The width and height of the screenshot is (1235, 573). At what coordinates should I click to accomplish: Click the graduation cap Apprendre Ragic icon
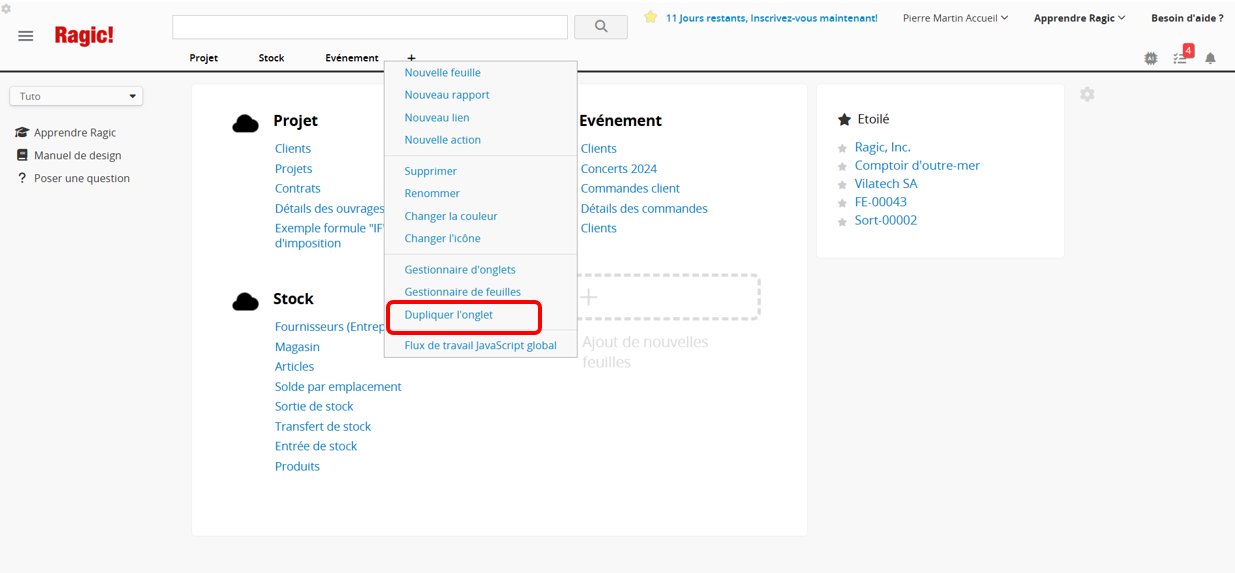coord(22,132)
